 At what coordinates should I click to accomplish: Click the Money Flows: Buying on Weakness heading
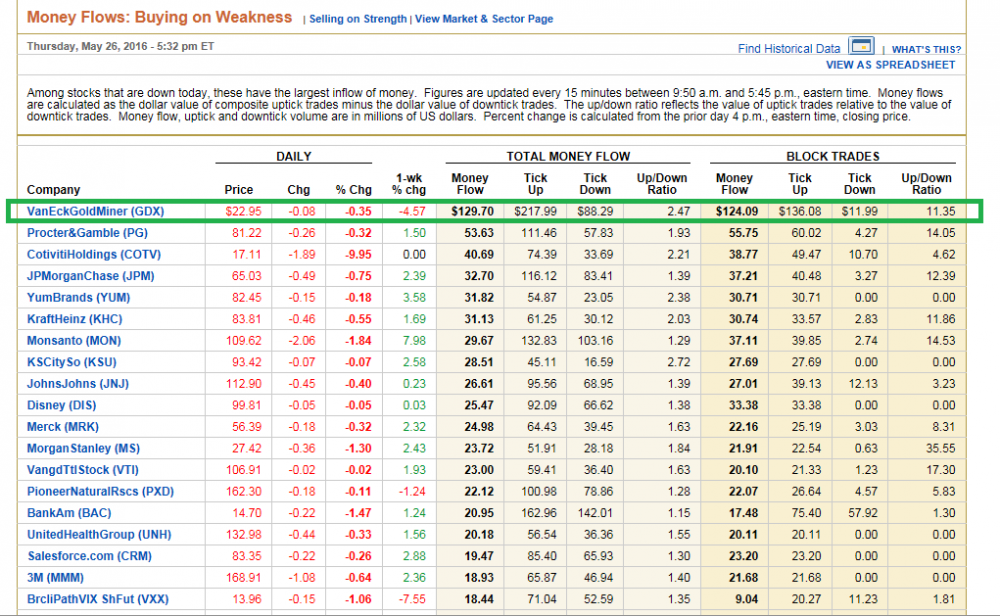click(x=159, y=17)
